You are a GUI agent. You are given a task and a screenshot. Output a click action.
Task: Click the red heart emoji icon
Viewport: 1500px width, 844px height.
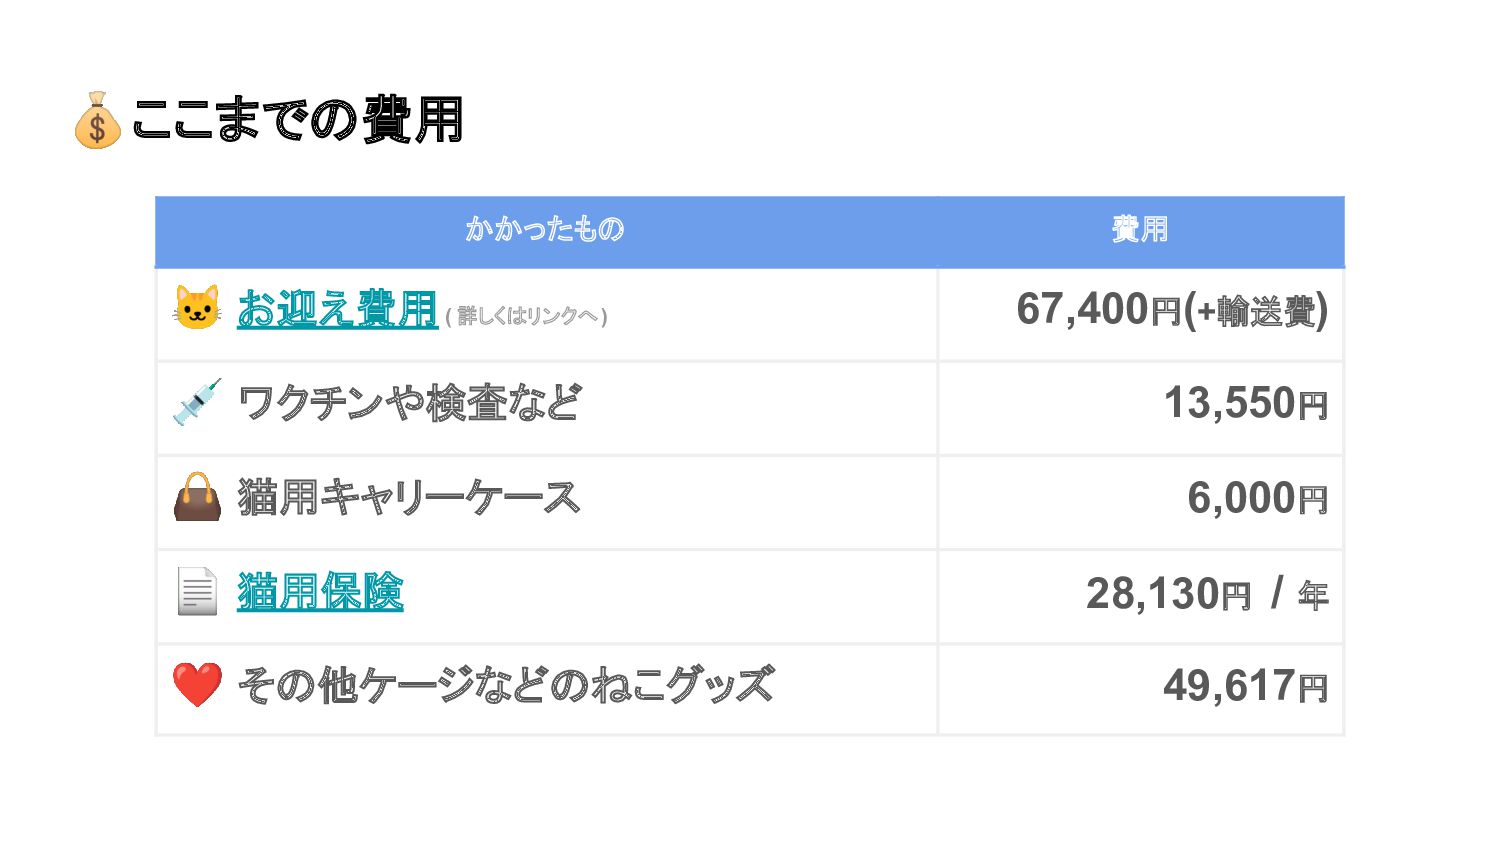click(x=197, y=685)
